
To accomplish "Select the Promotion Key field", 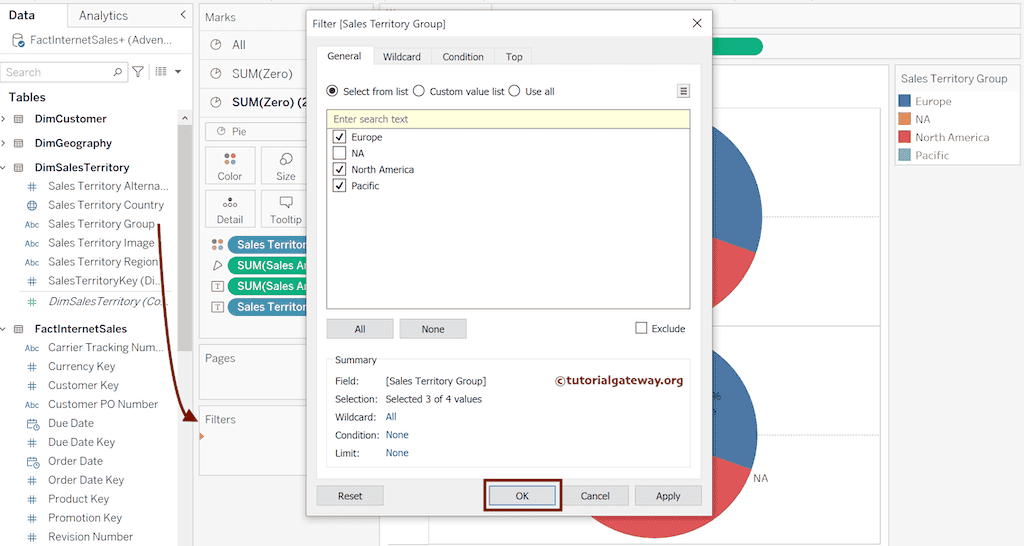I will click(85, 518).
